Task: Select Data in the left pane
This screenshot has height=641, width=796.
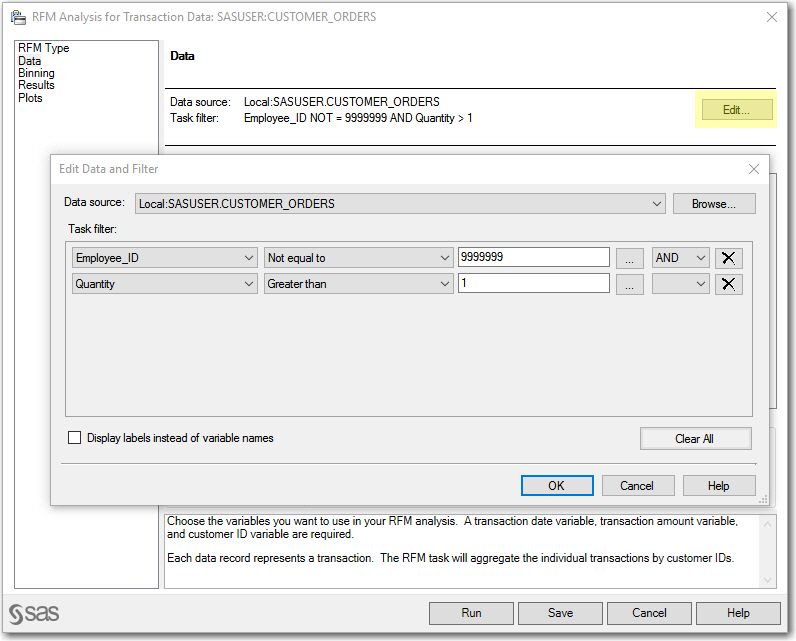Action: [29, 61]
